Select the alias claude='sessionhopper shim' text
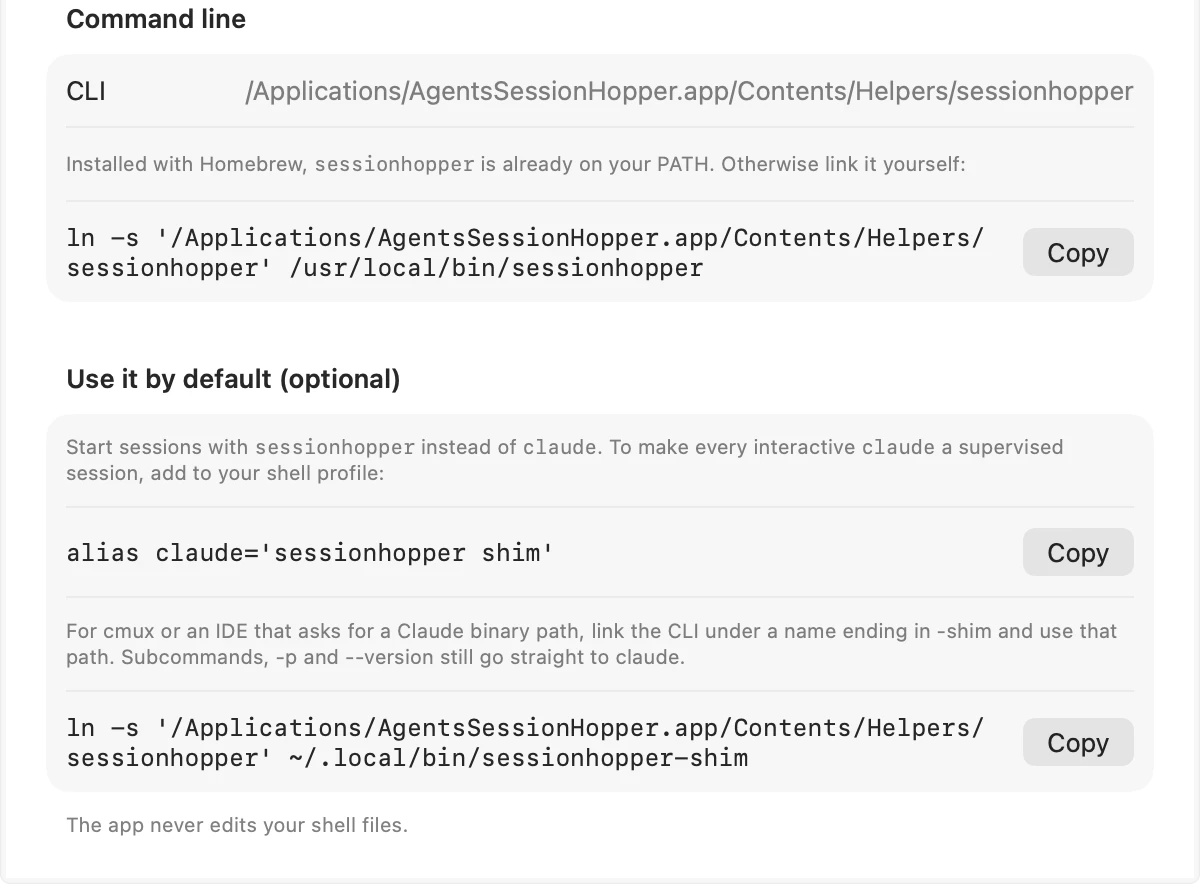 point(310,552)
